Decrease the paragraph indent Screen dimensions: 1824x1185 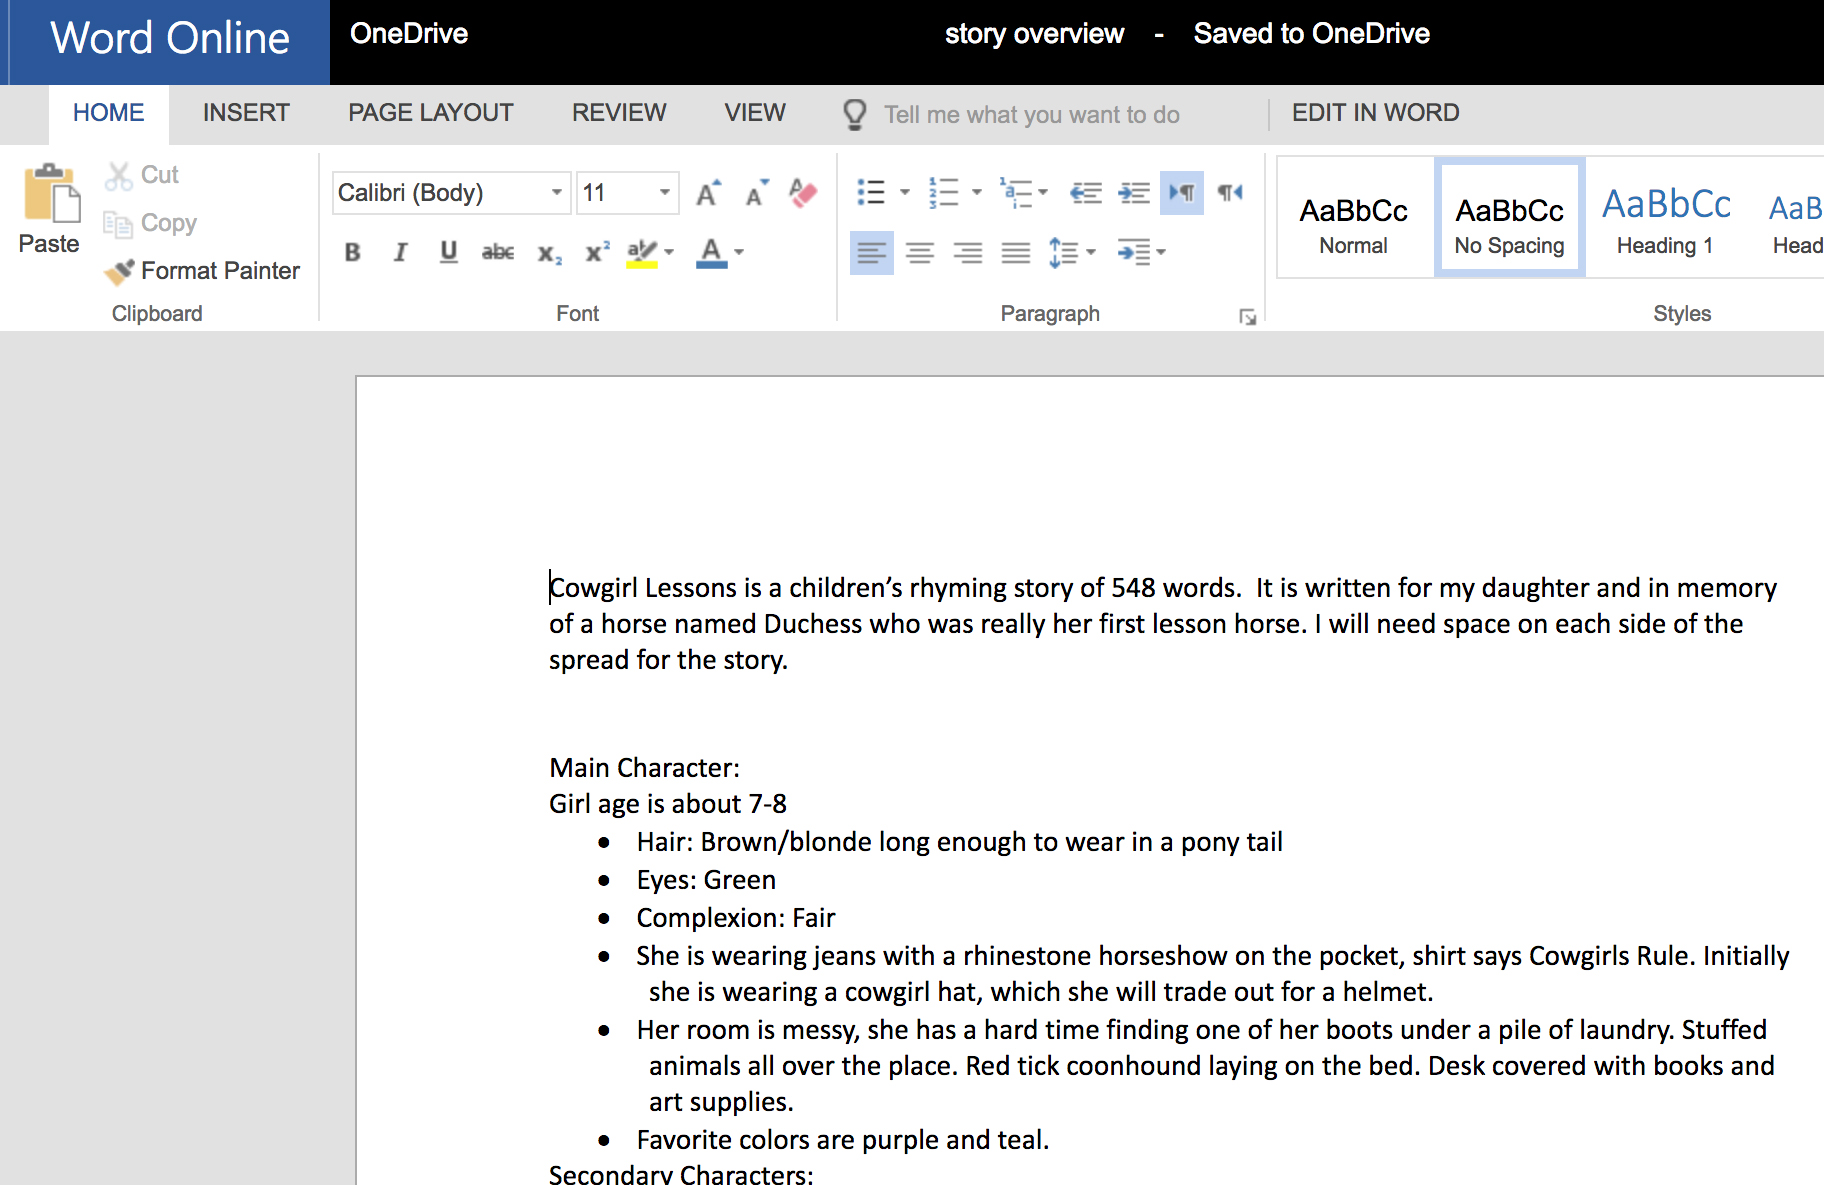point(1086,192)
